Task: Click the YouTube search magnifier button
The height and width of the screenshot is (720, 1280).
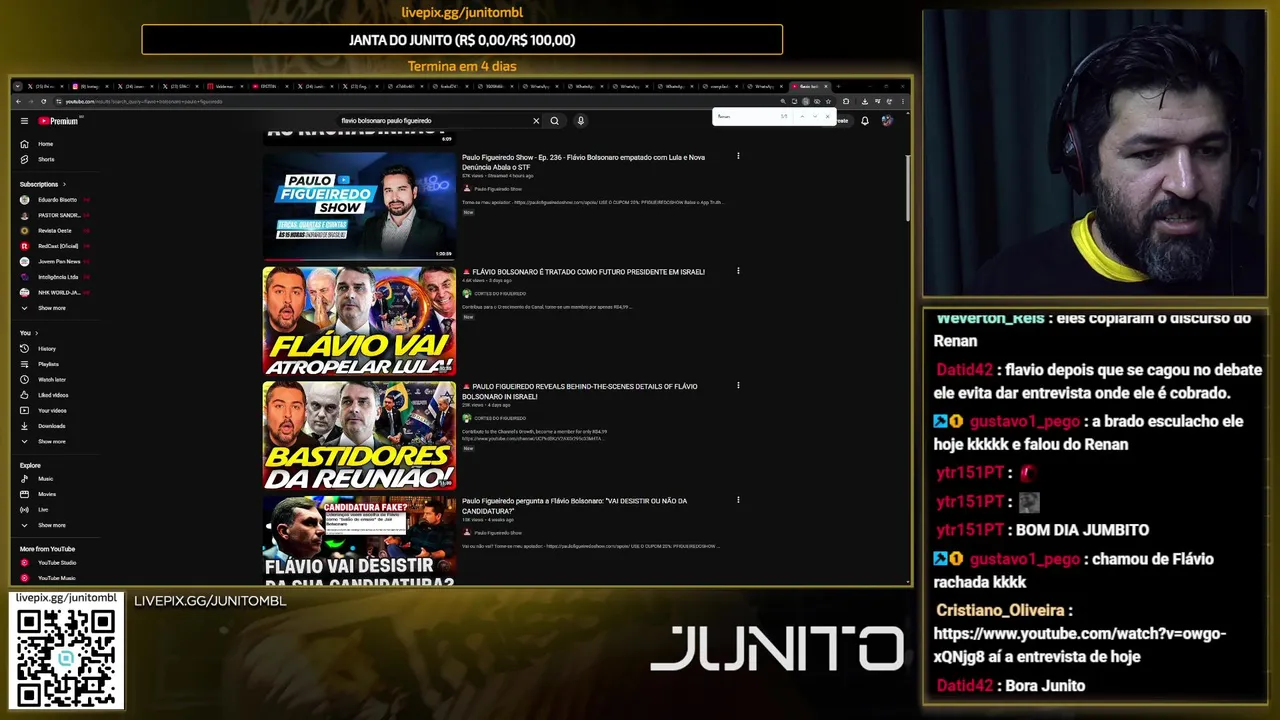Action: 554,121
